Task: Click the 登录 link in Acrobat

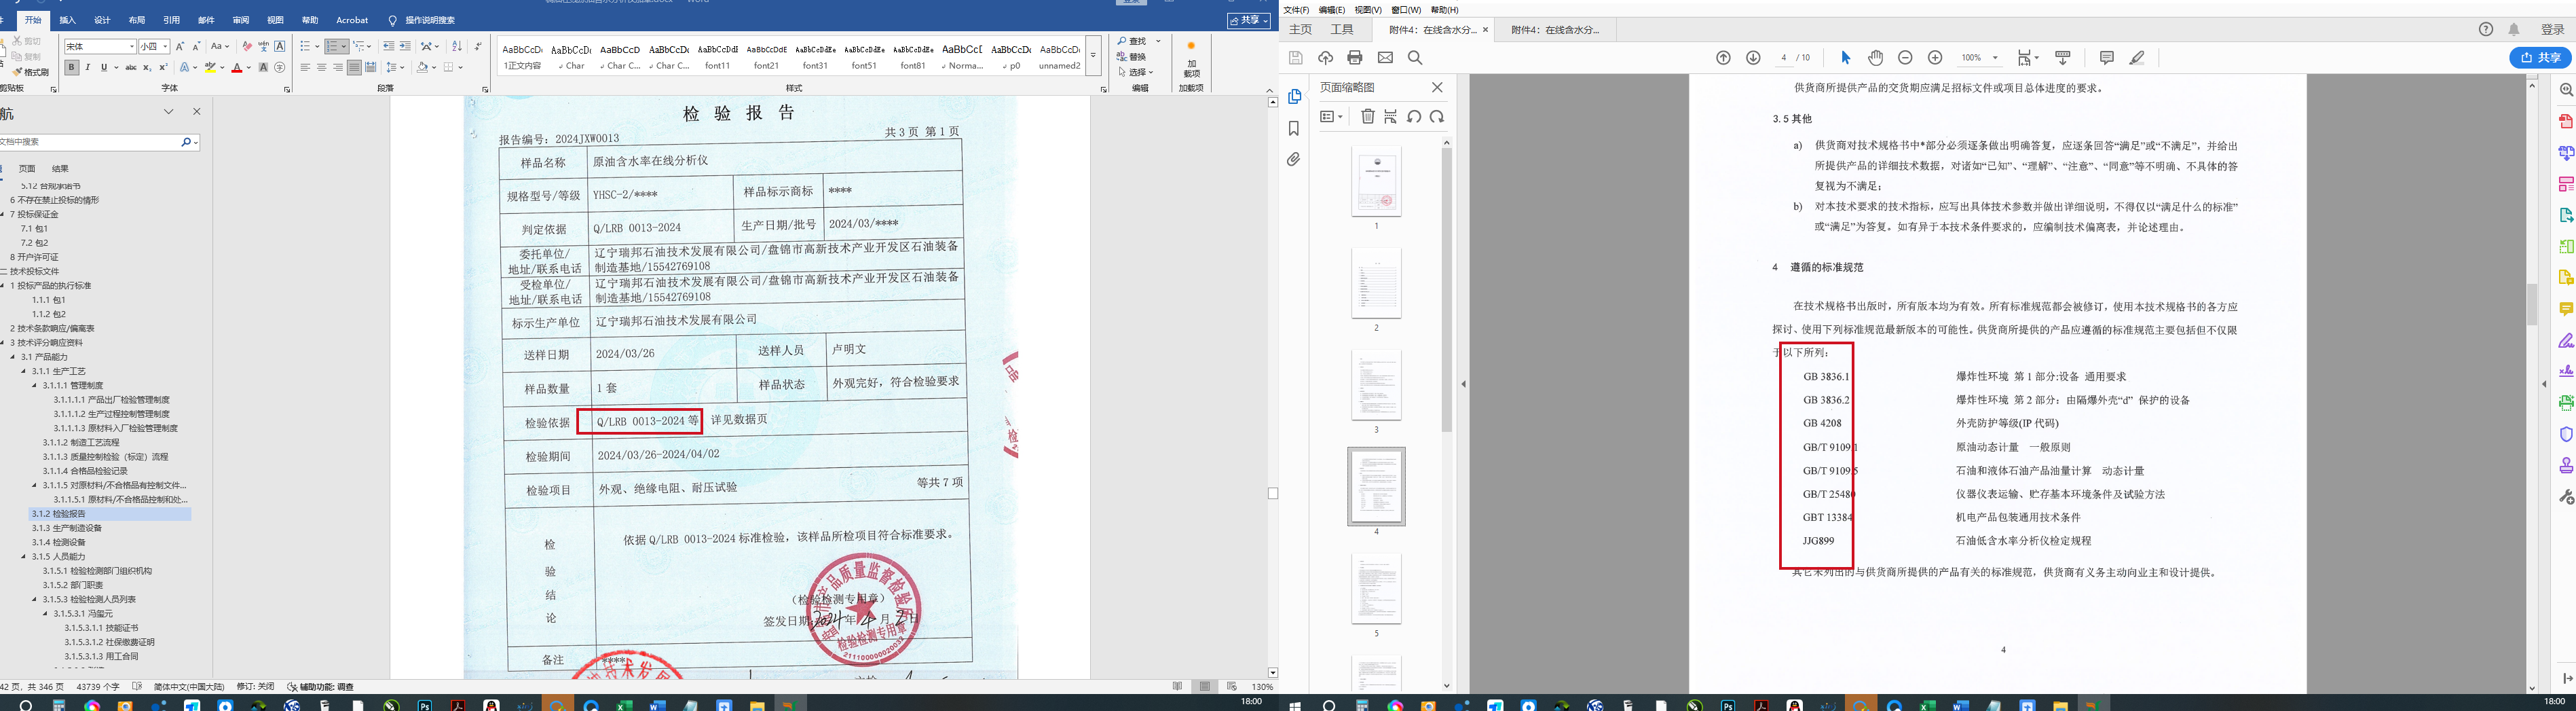Action: point(2553,30)
